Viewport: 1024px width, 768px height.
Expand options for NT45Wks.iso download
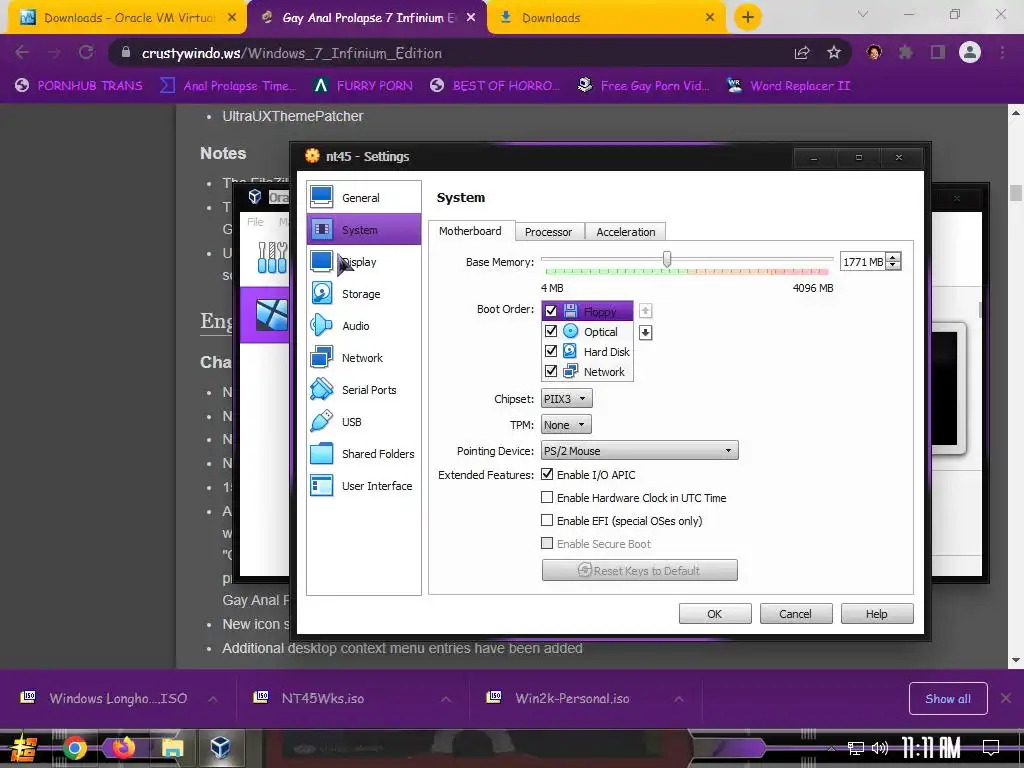[x=446, y=699]
